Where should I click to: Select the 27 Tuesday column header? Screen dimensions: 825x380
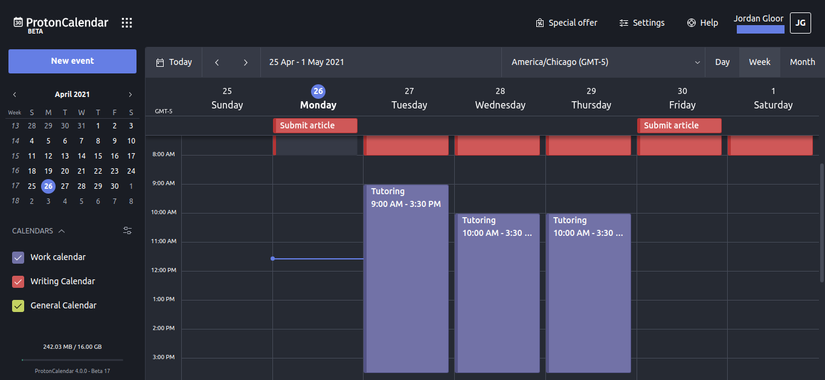(409, 98)
